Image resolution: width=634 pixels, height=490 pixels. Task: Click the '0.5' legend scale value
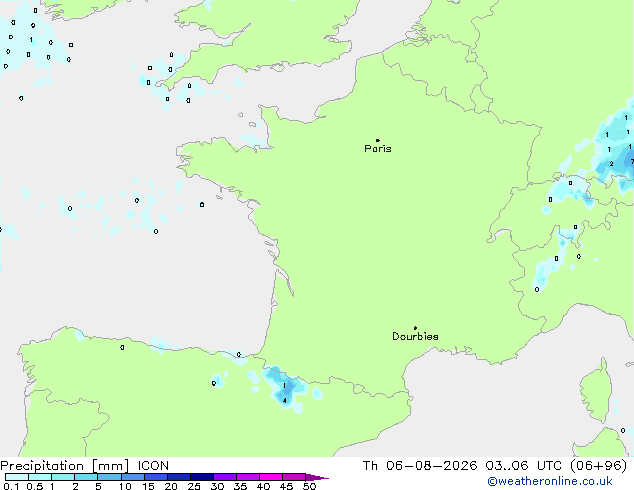coord(35,486)
